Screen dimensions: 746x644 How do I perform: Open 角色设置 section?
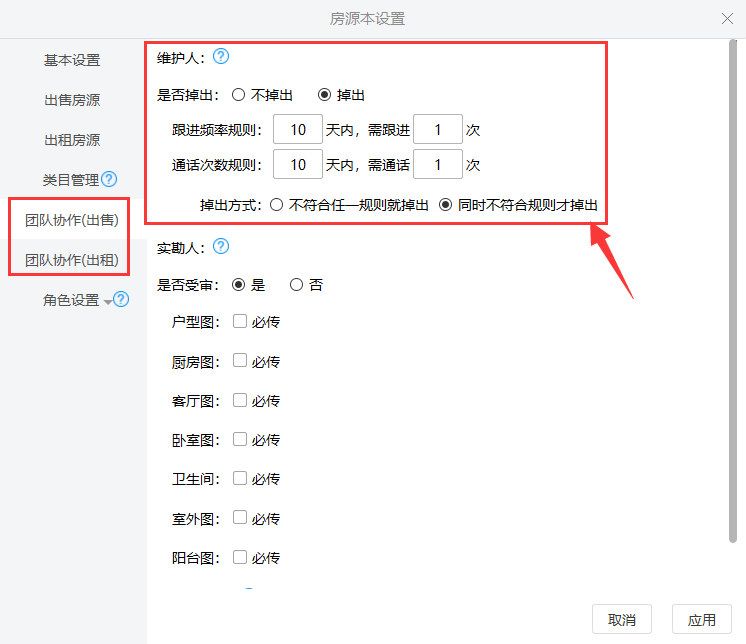[71, 300]
